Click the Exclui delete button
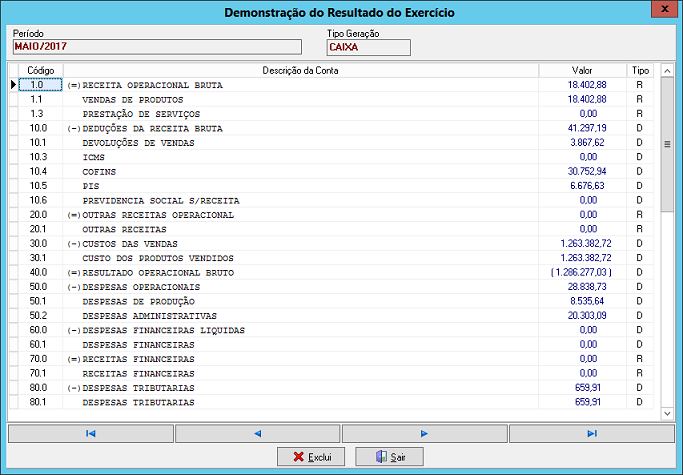The height and width of the screenshot is (475, 683). (x=311, y=457)
